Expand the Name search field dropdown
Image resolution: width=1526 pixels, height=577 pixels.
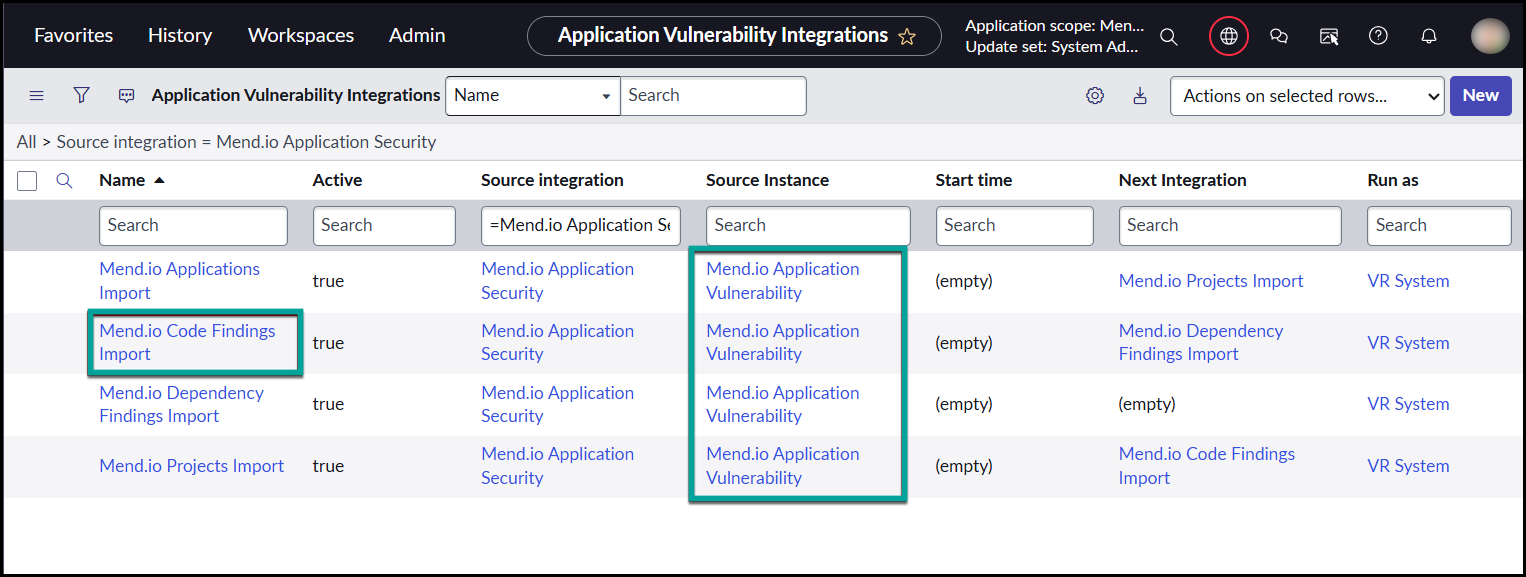point(532,96)
